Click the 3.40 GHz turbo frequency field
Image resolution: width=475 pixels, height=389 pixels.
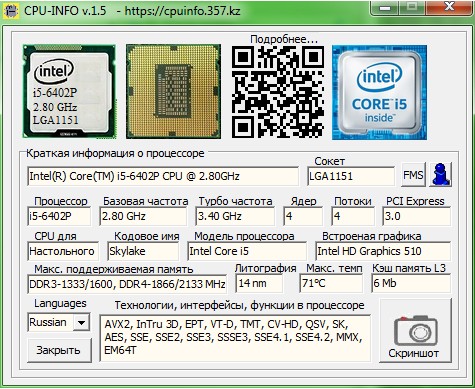(235, 216)
